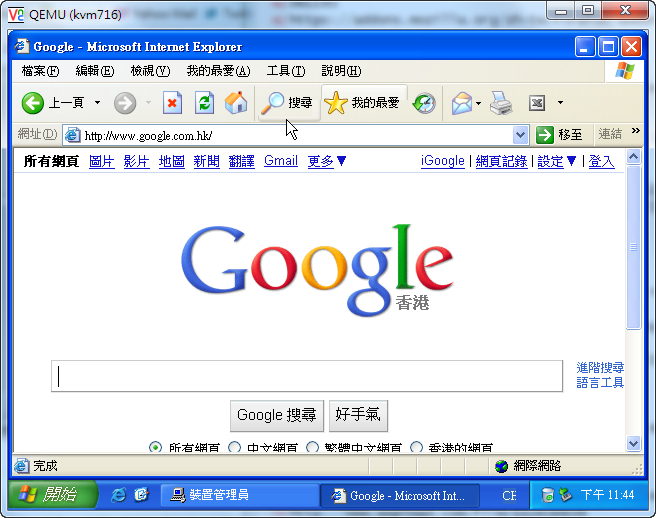Open the Edit button dropdown arrow
This screenshot has width=656, height=518.
click(x=560, y=103)
